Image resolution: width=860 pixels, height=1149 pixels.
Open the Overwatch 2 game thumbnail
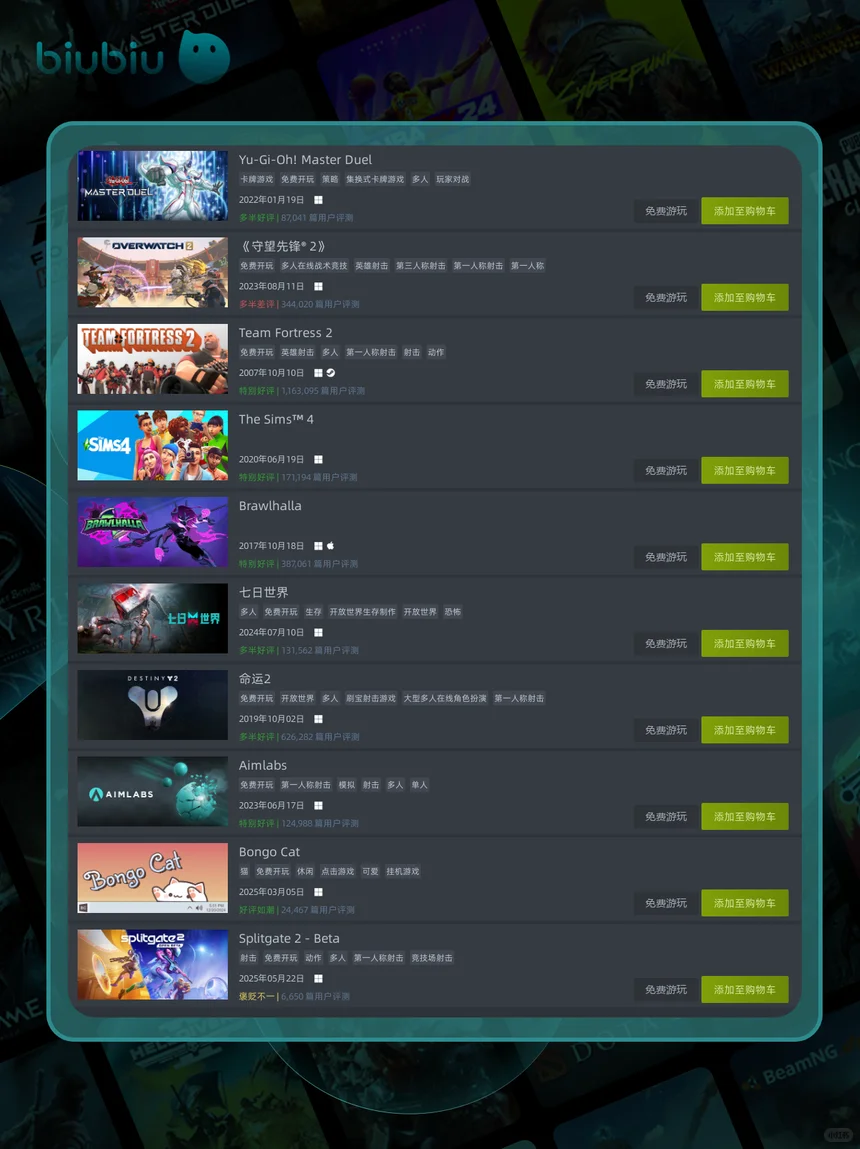(x=152, y=273)
